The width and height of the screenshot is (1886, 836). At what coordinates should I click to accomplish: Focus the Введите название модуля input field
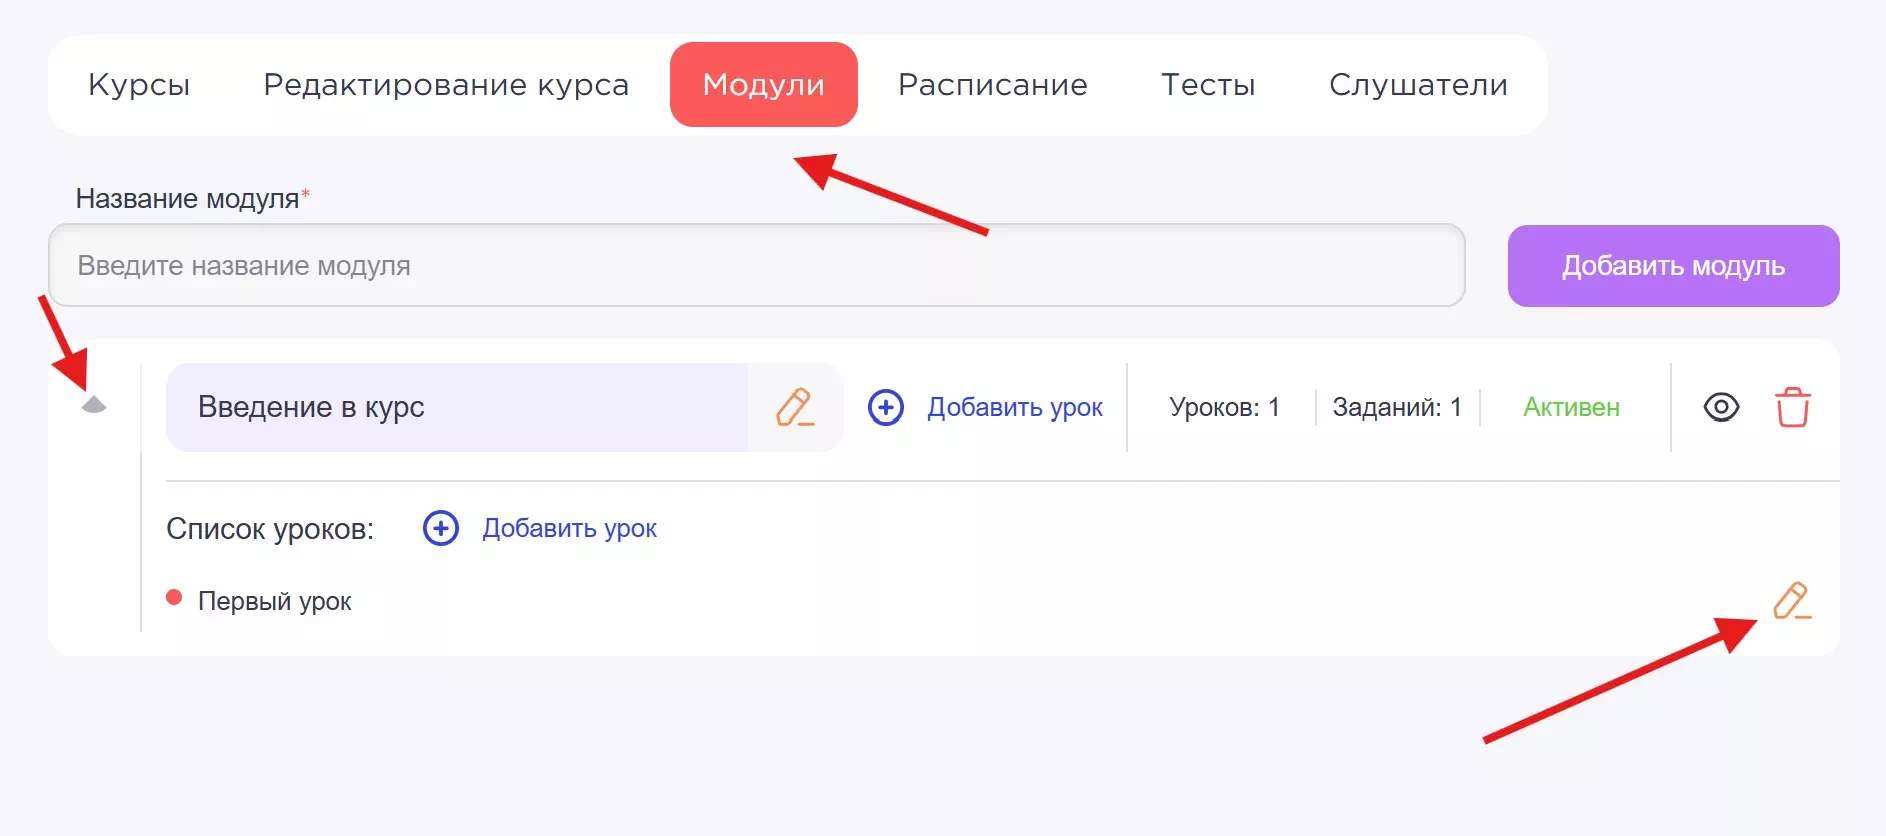tap(756, 266)
